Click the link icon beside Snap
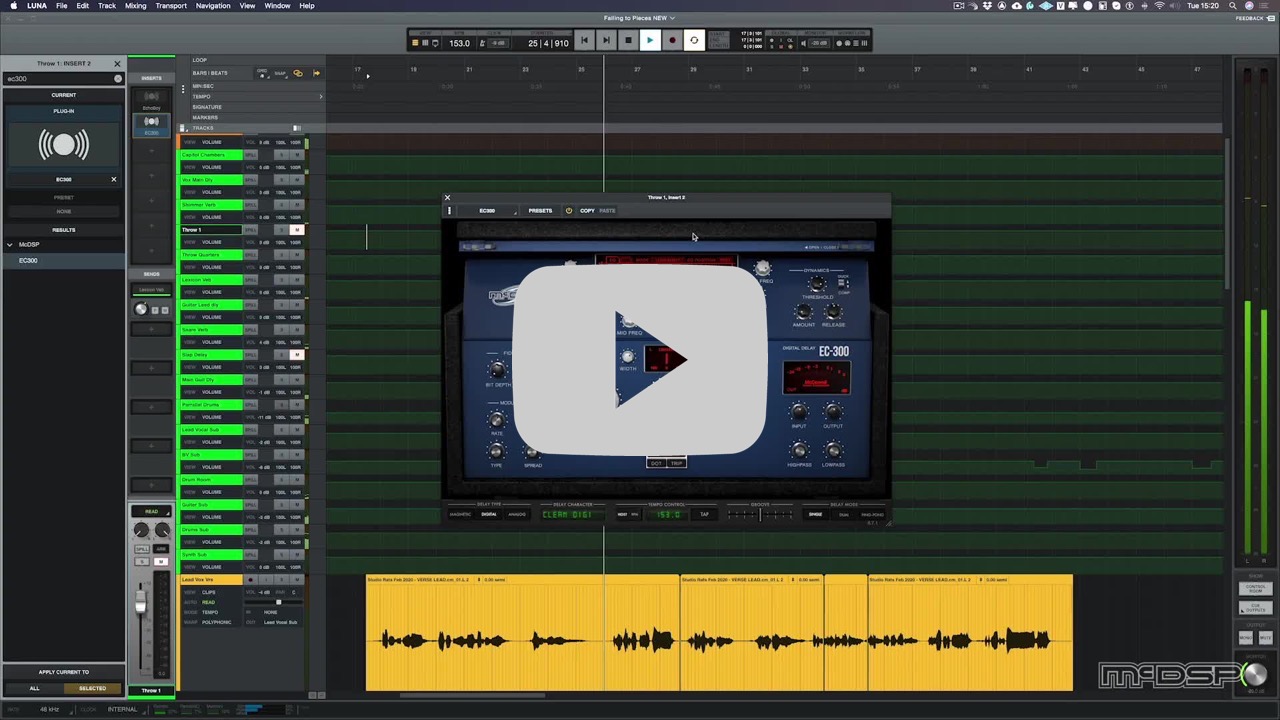 [297, 73]
